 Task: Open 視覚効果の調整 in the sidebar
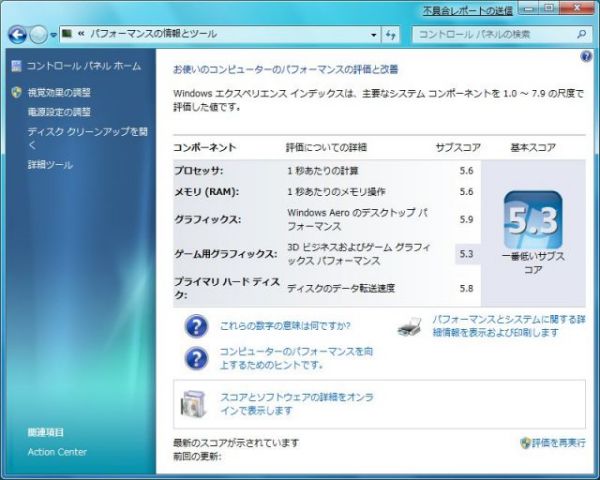click(59, 93)
